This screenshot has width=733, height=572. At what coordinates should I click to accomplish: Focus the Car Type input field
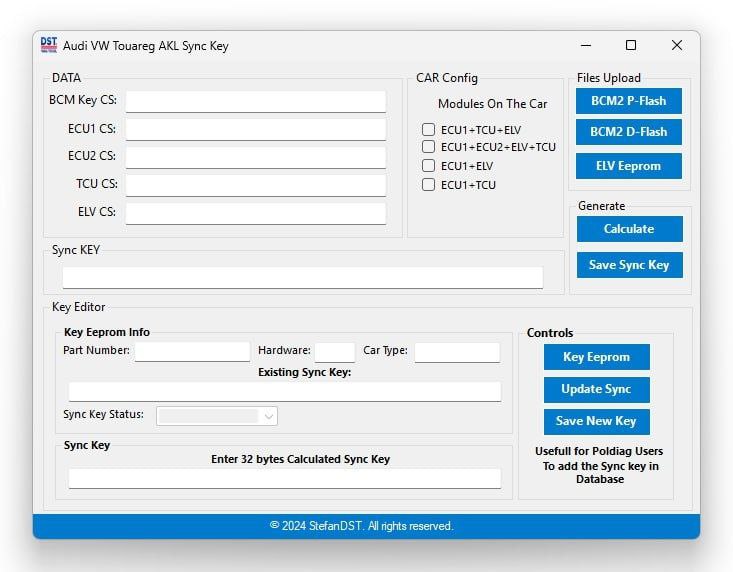click(x=456, y=351)
